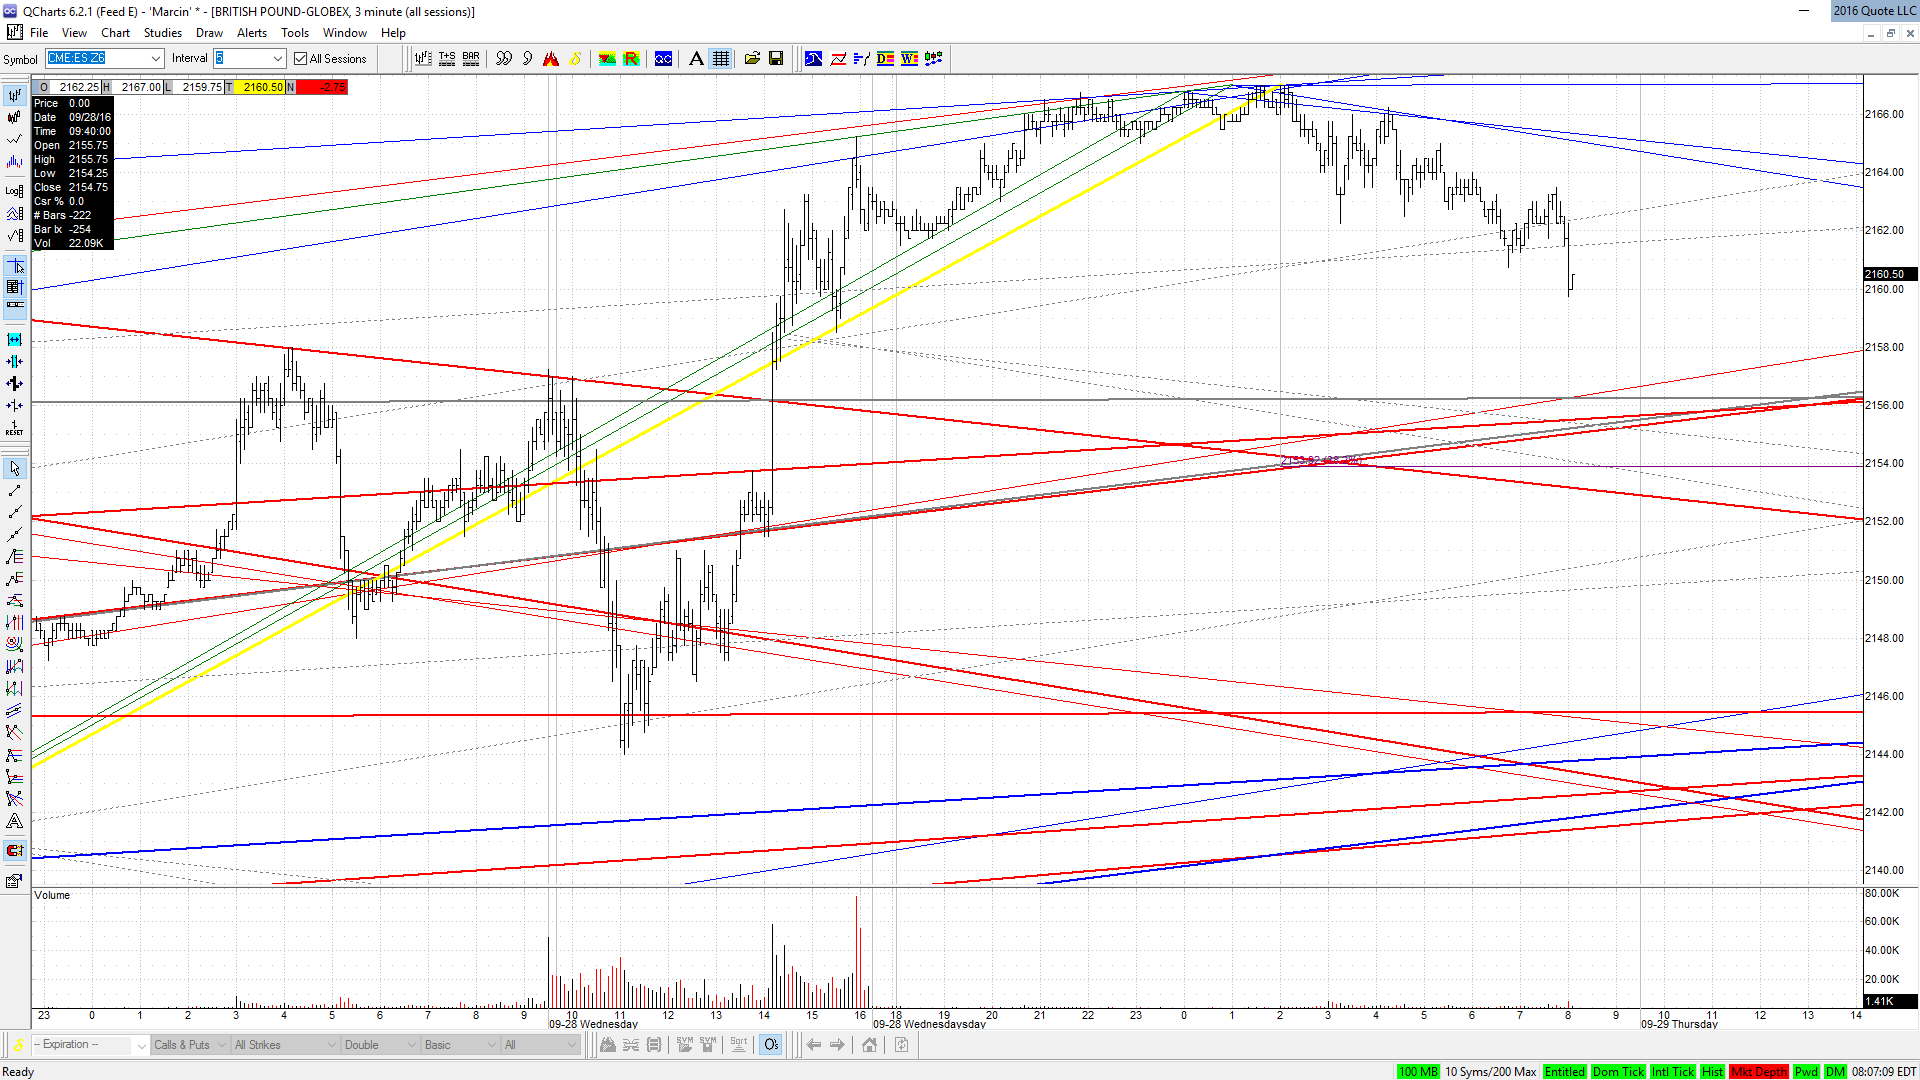Open the BAR list toolbar icon

[x=471, y=59]
